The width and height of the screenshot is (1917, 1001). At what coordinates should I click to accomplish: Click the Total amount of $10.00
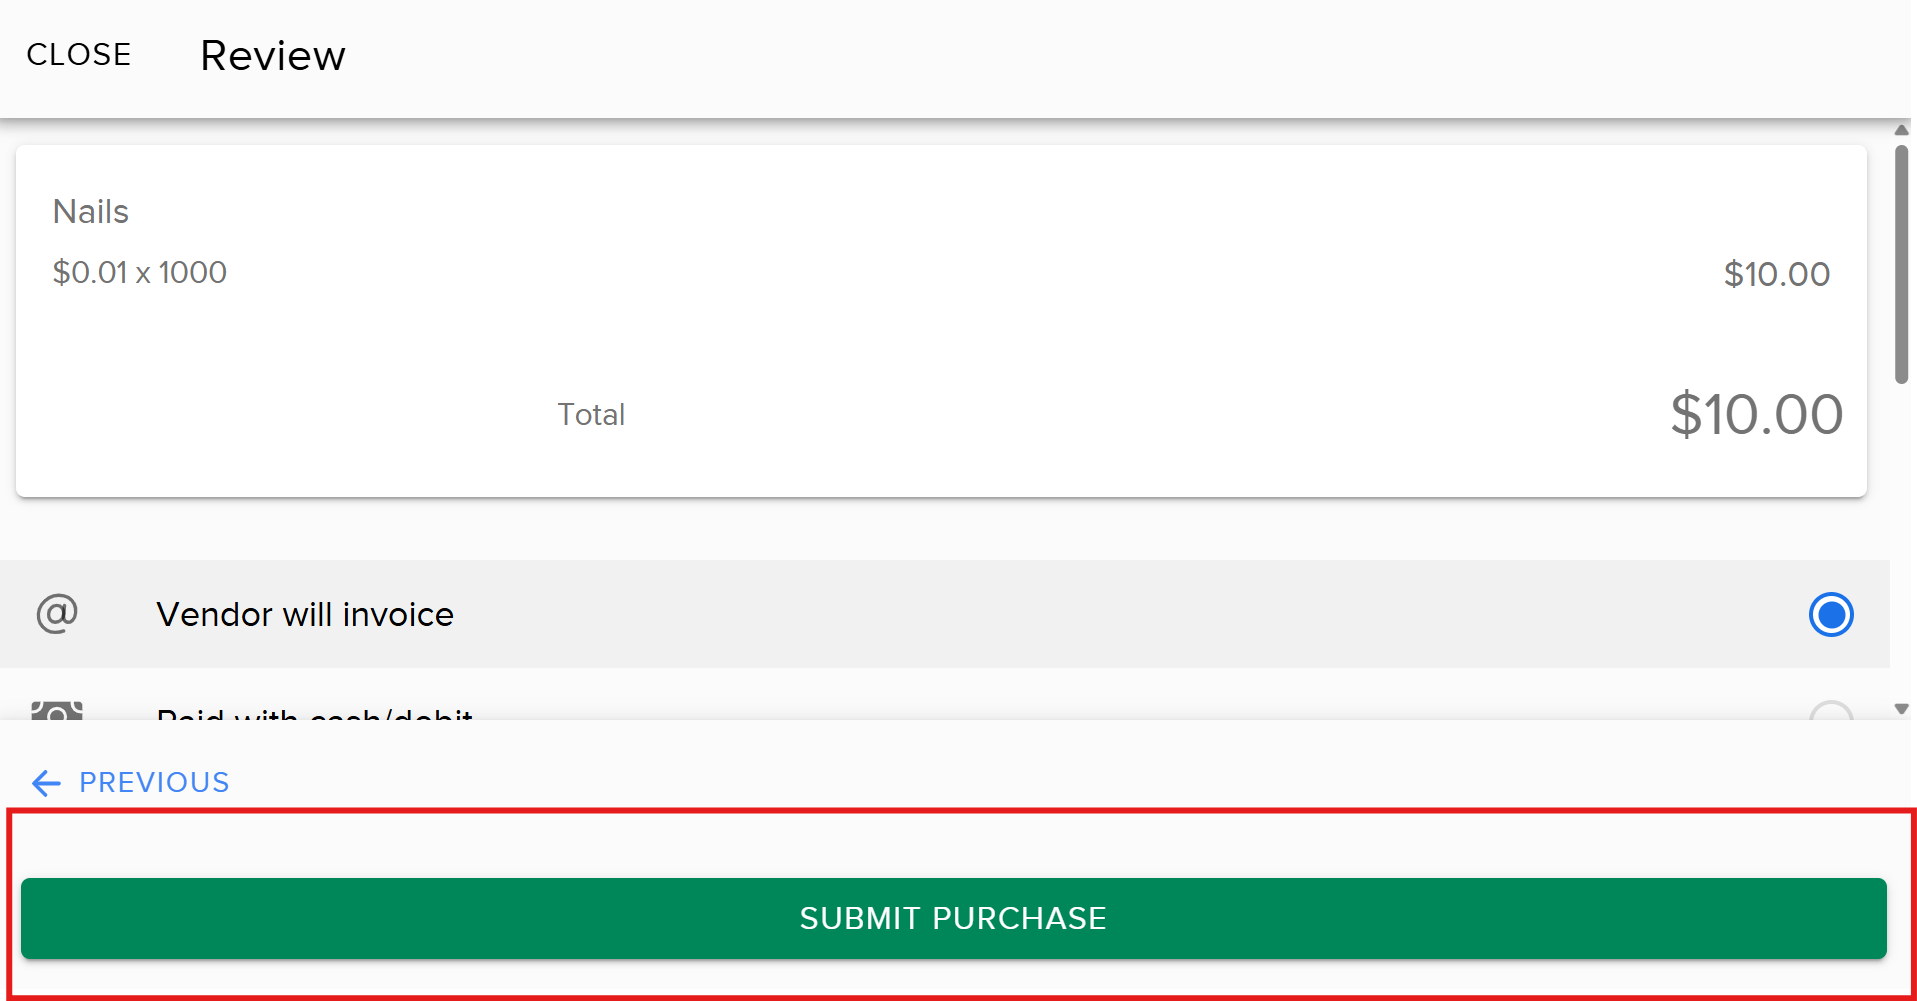coord(1756,414)
